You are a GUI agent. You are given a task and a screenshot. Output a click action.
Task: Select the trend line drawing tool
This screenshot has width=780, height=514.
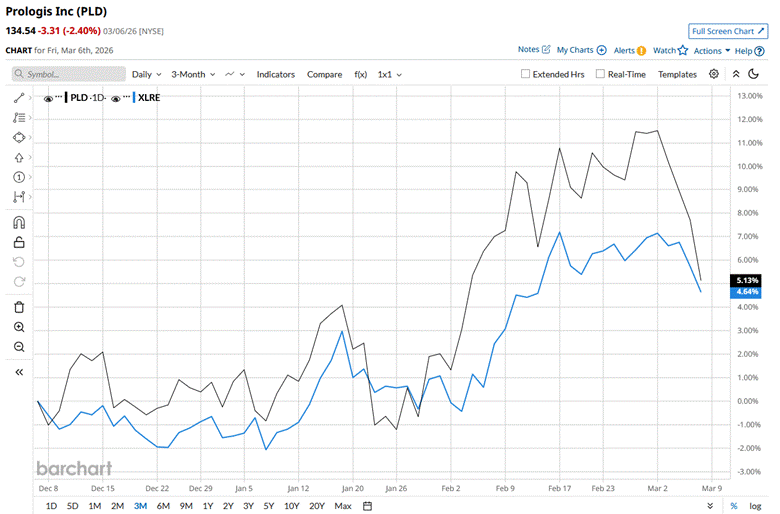(19, 98)
